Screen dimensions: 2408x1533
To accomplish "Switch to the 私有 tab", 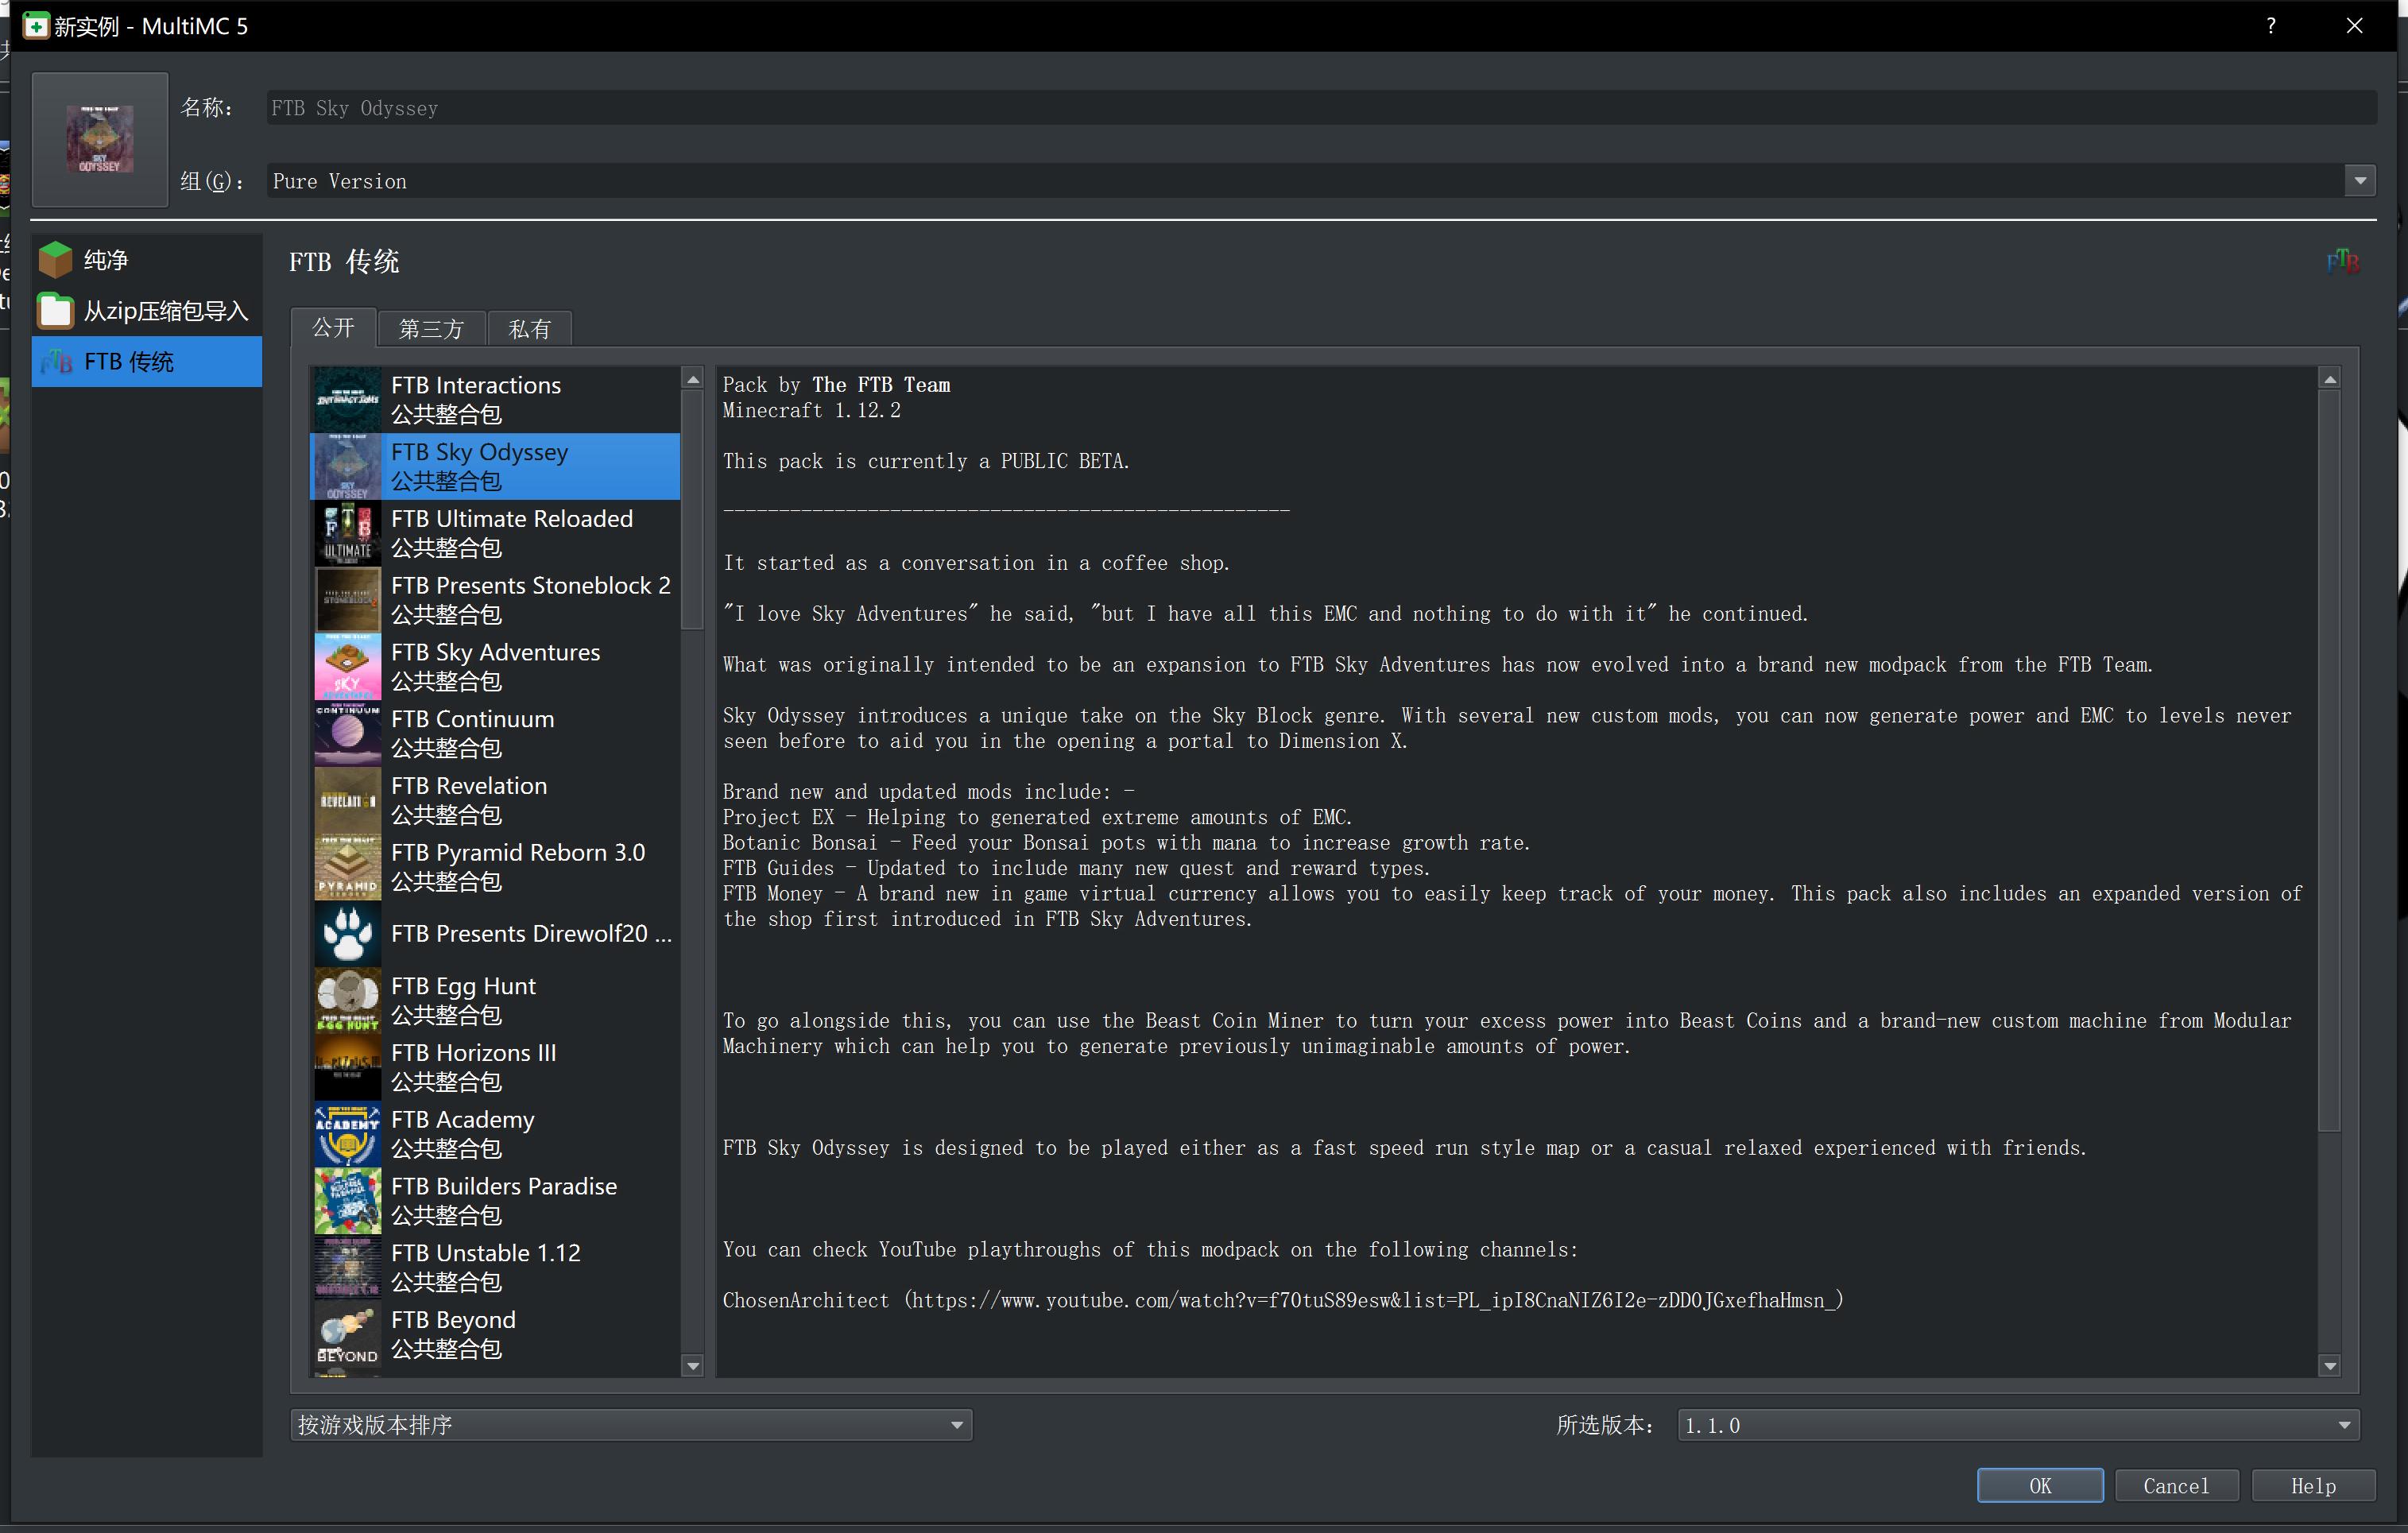I will [x=529, y=329].
